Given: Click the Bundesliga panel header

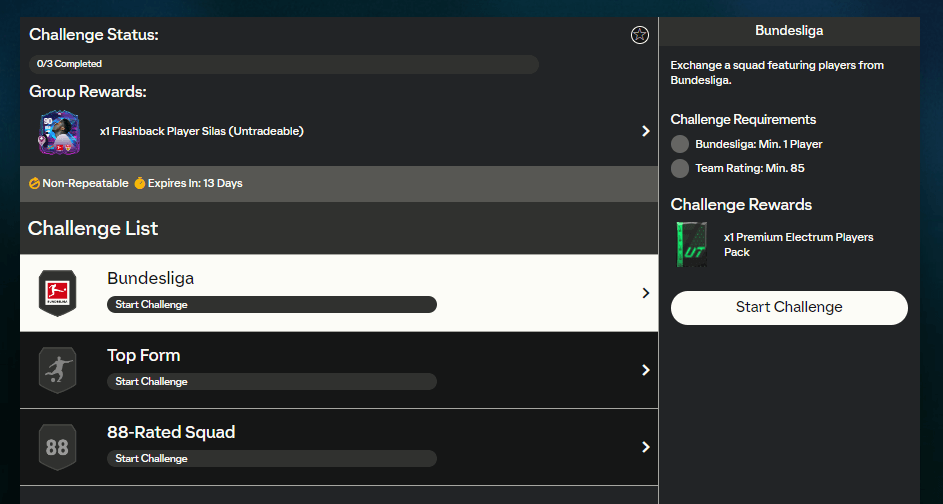Looking at the screenshot, I should click(x=789, y=31).
